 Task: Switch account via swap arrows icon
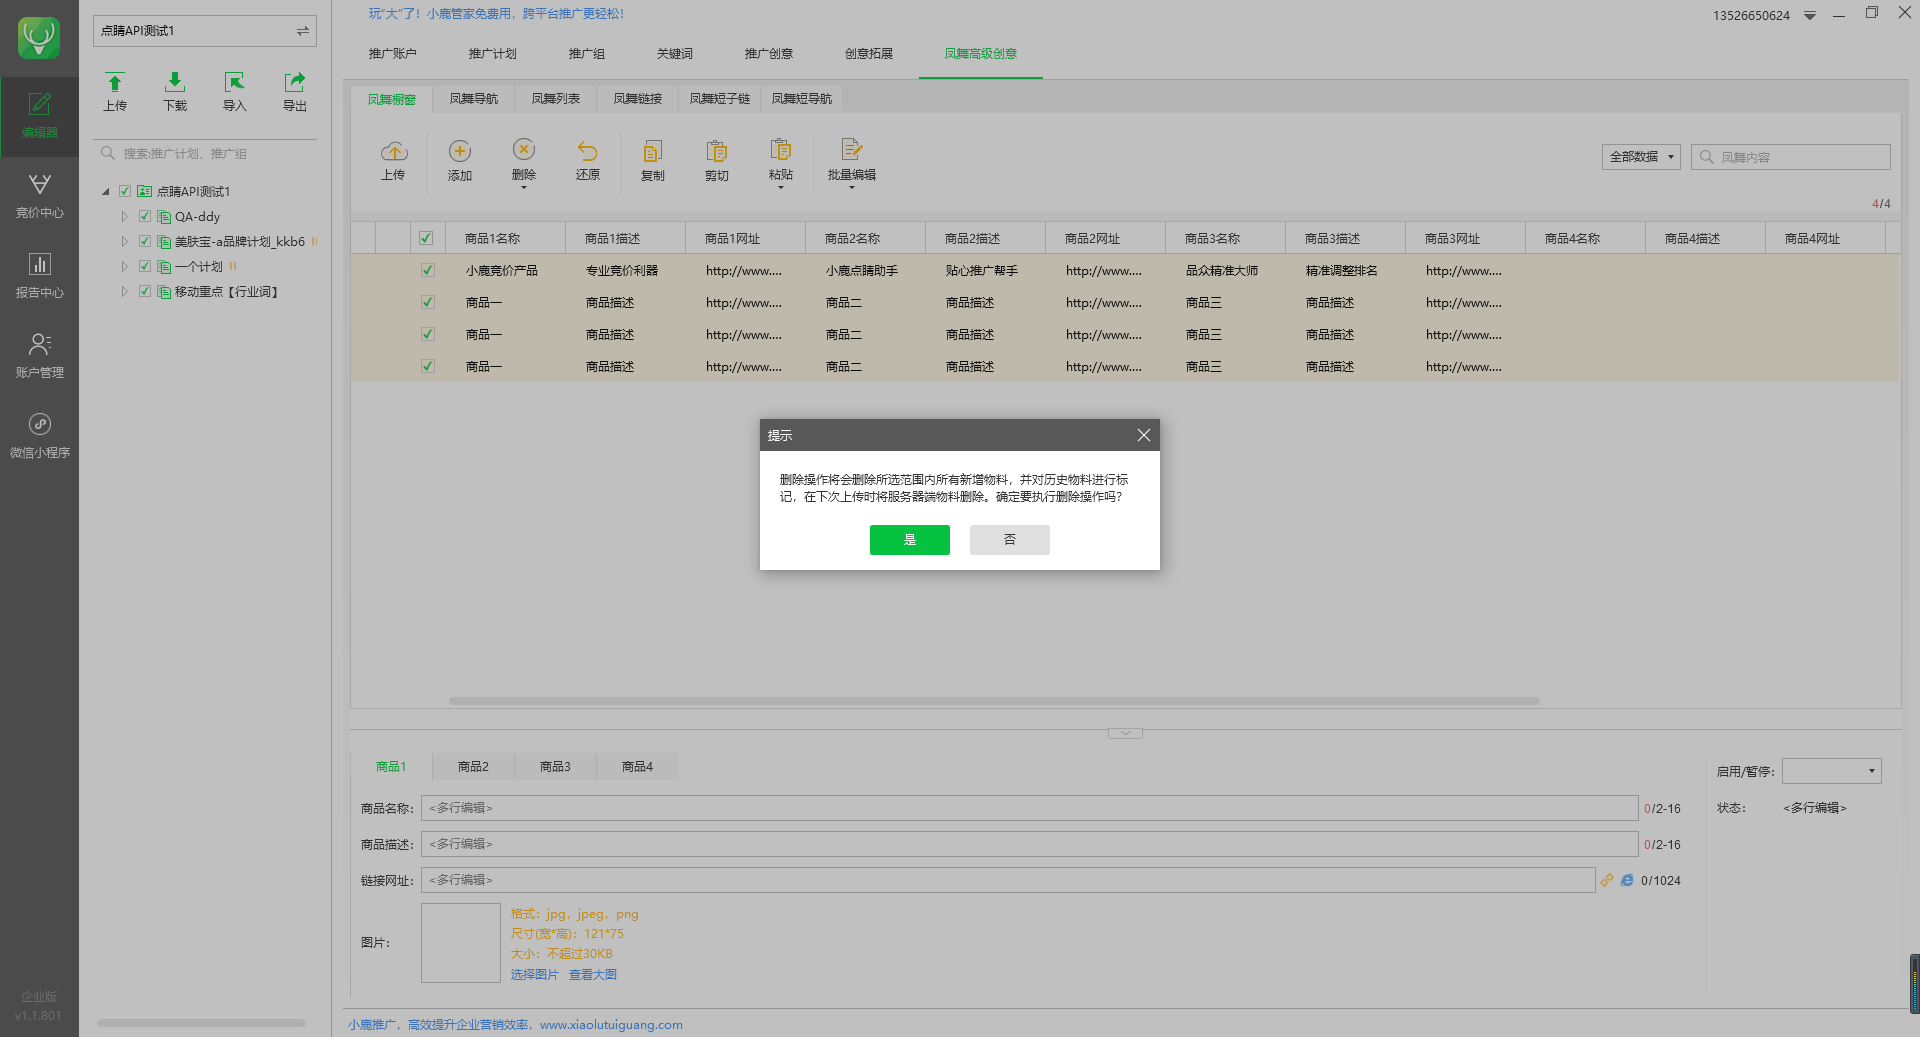[302, 31]
